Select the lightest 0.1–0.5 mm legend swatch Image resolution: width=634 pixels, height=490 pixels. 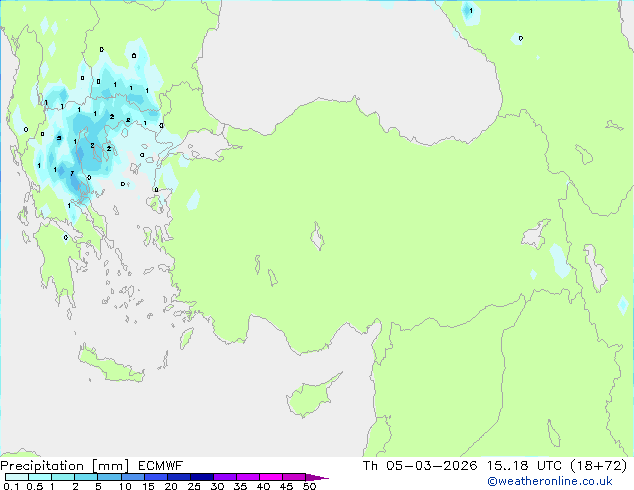pos(16,477)
